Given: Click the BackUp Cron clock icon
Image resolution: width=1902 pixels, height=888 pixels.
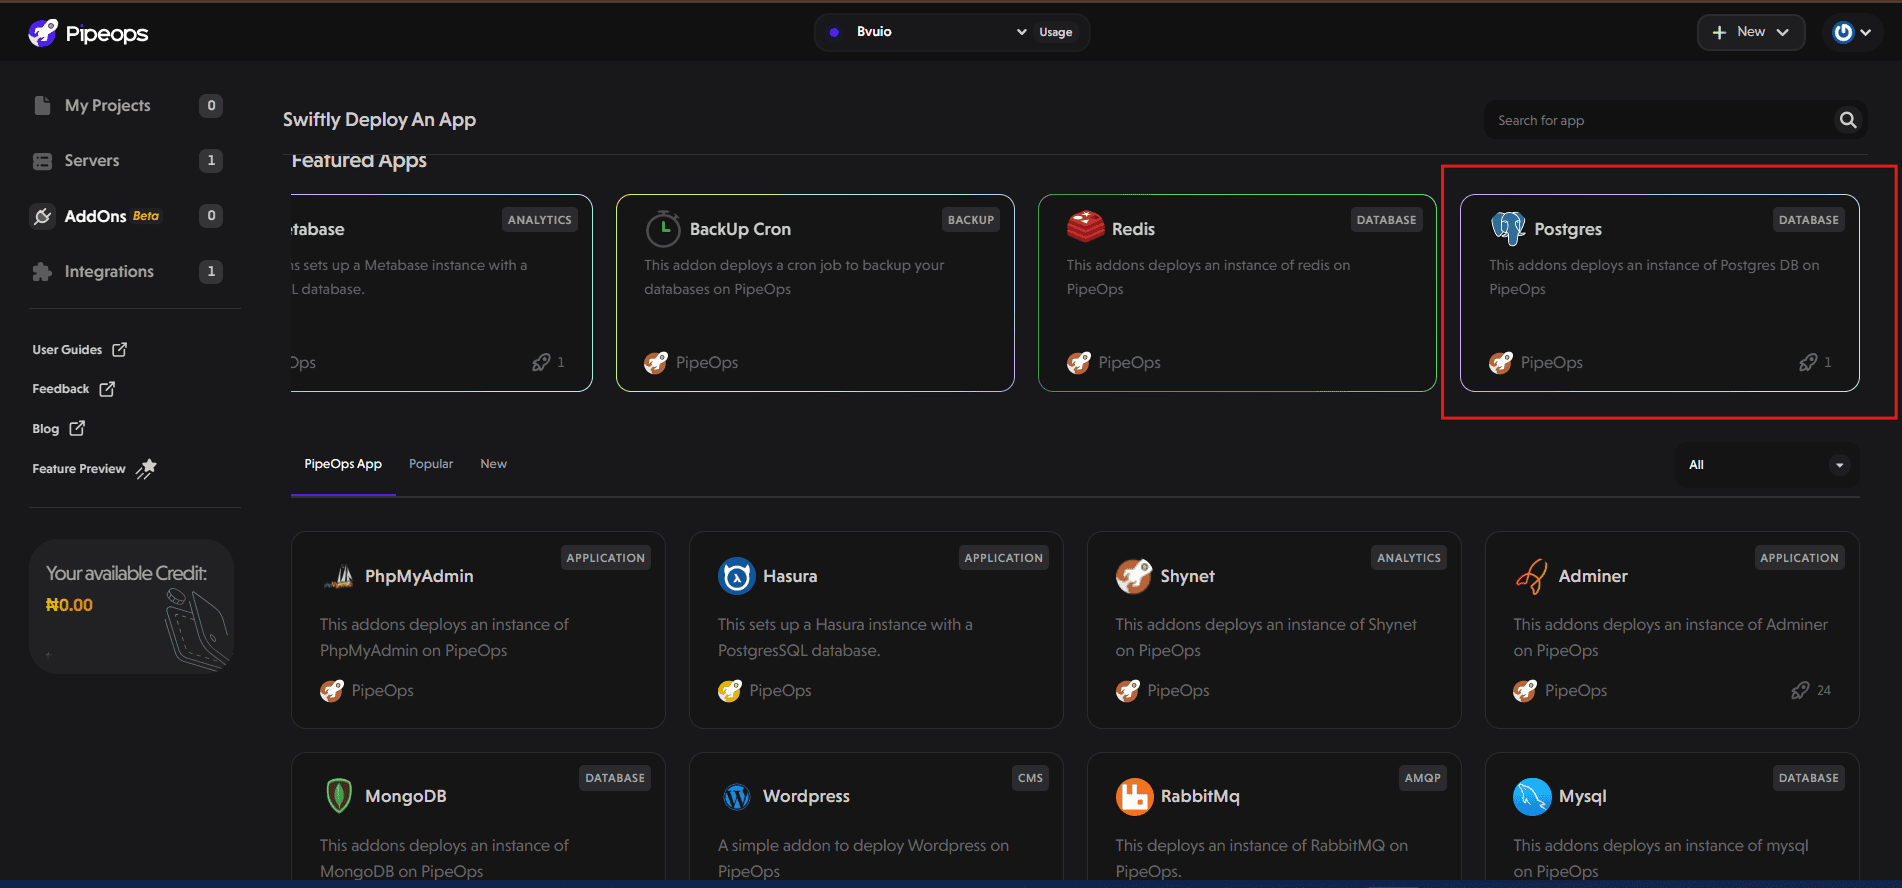Looking at the screenshot, I should tap(663, 229).
